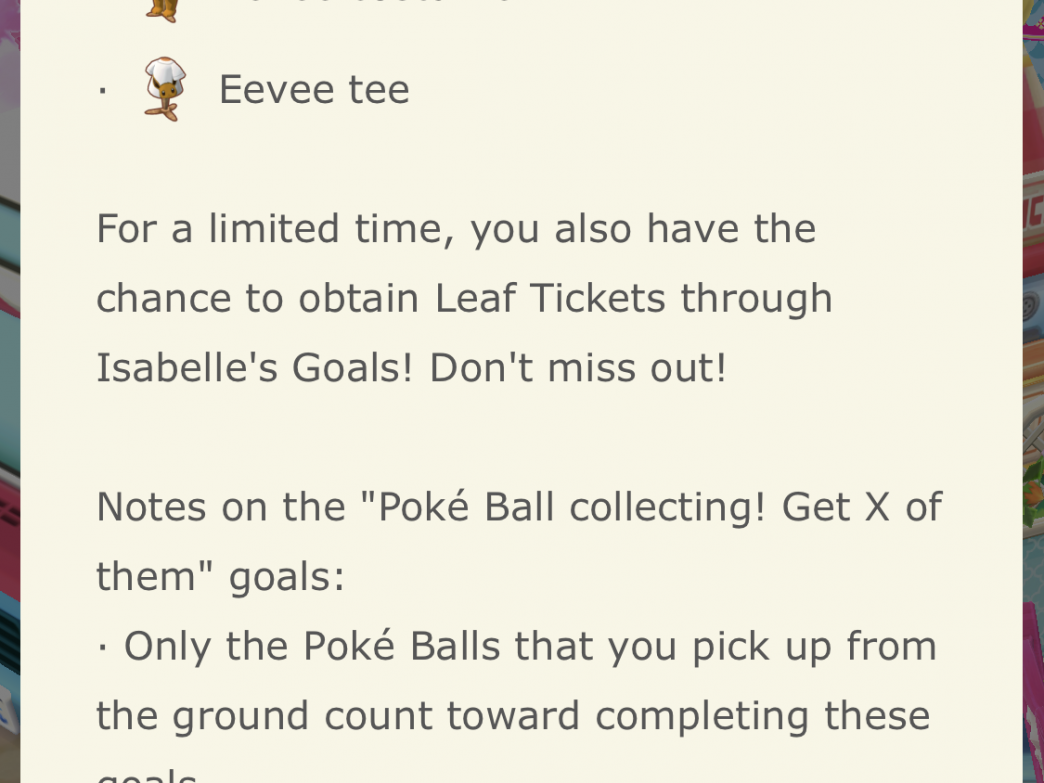Tap the Eevee tee shirt icon
Image resolution: width=1044 pixels, height=783 pixels.
pos(165,89)
